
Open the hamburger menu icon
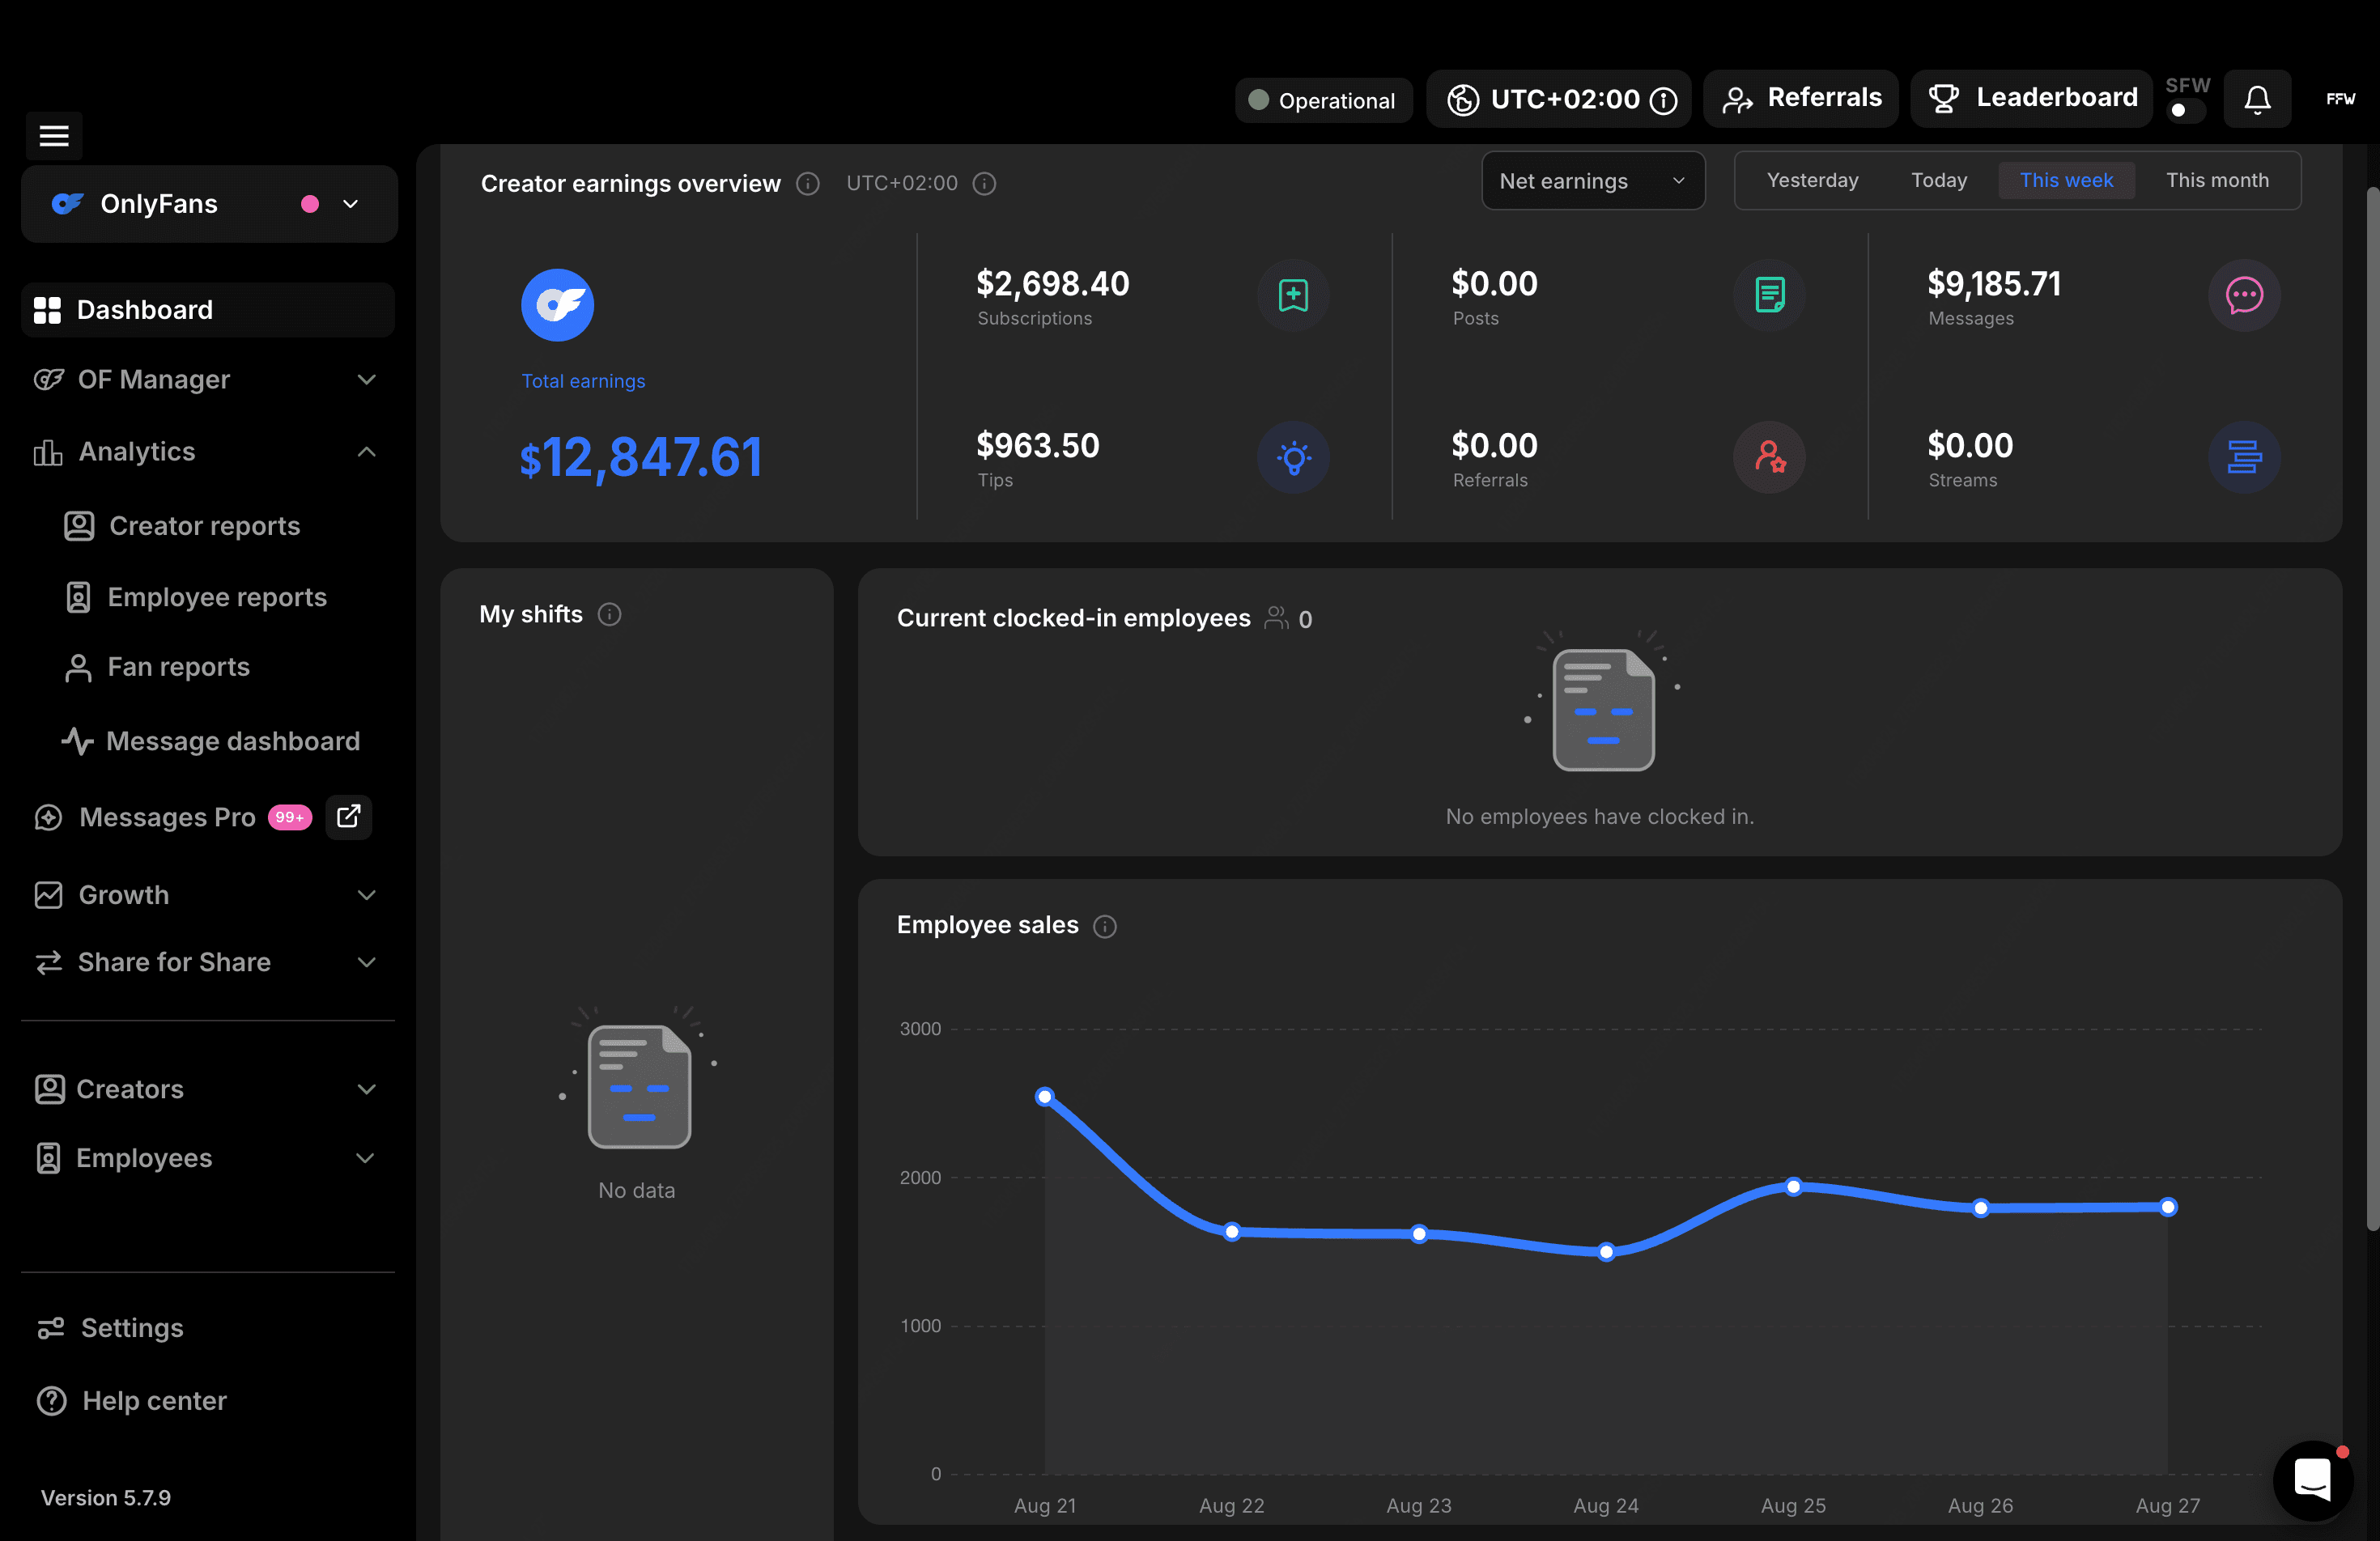[54, 135]
